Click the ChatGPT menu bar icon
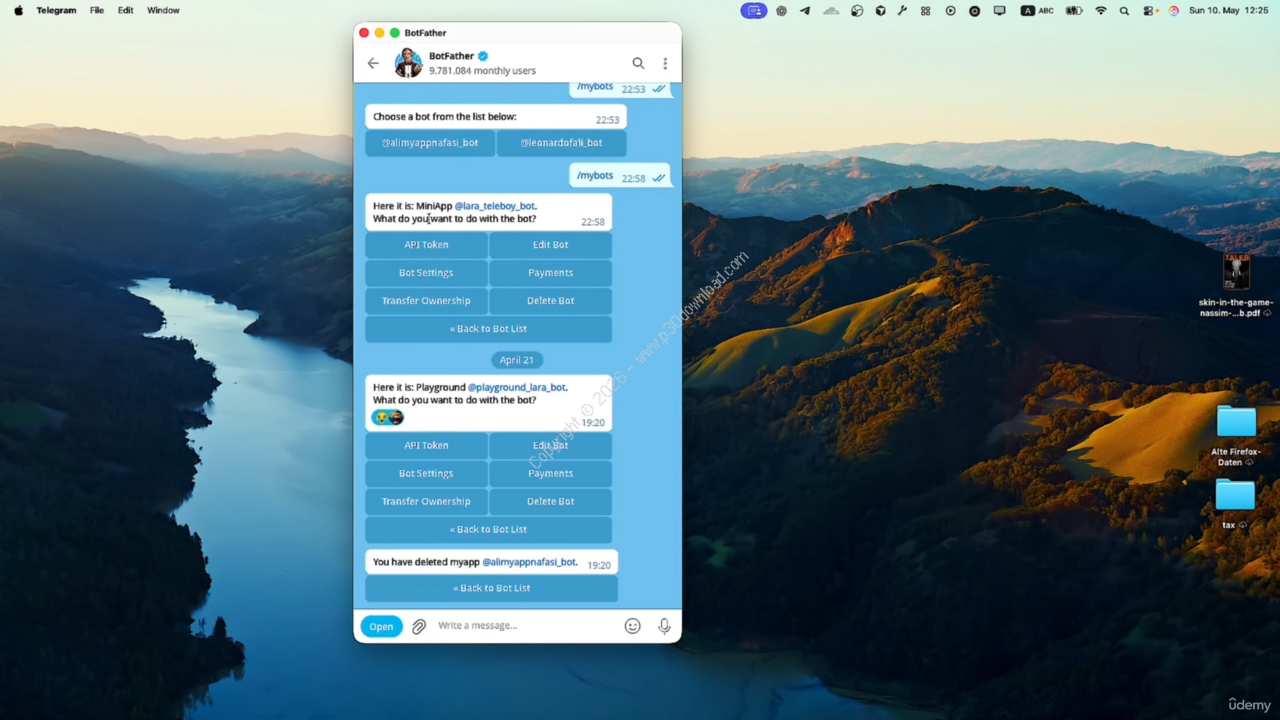This screenshot has height=720, width=1280. tap(781, 11)
